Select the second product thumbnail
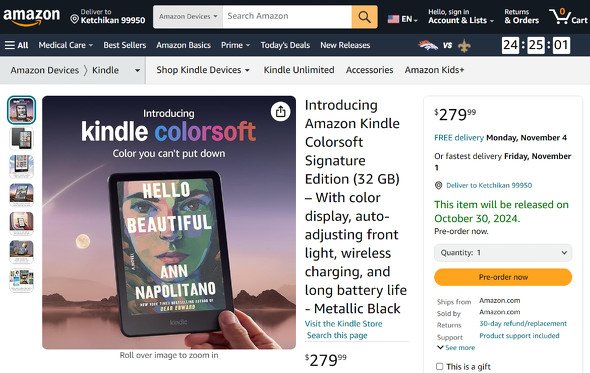The width and height of the screenshot is (590, 373). coord(21,139)
